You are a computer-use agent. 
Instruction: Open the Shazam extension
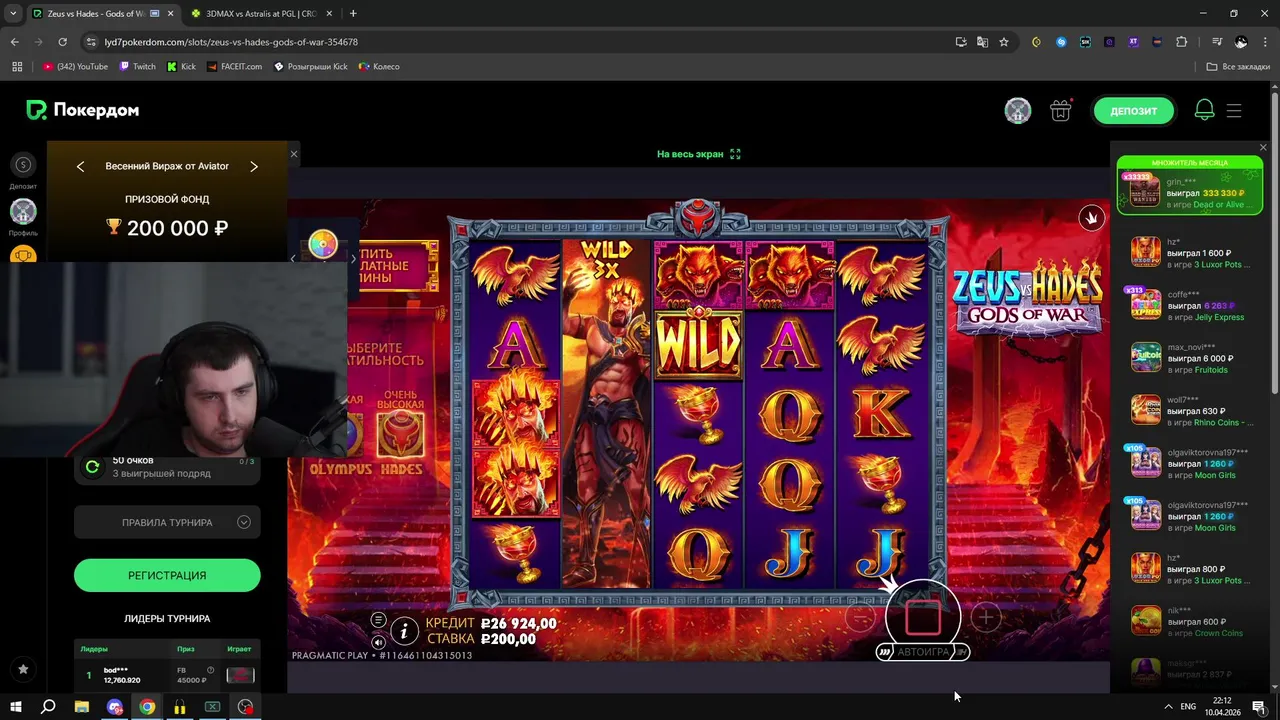click(1061, 42)
